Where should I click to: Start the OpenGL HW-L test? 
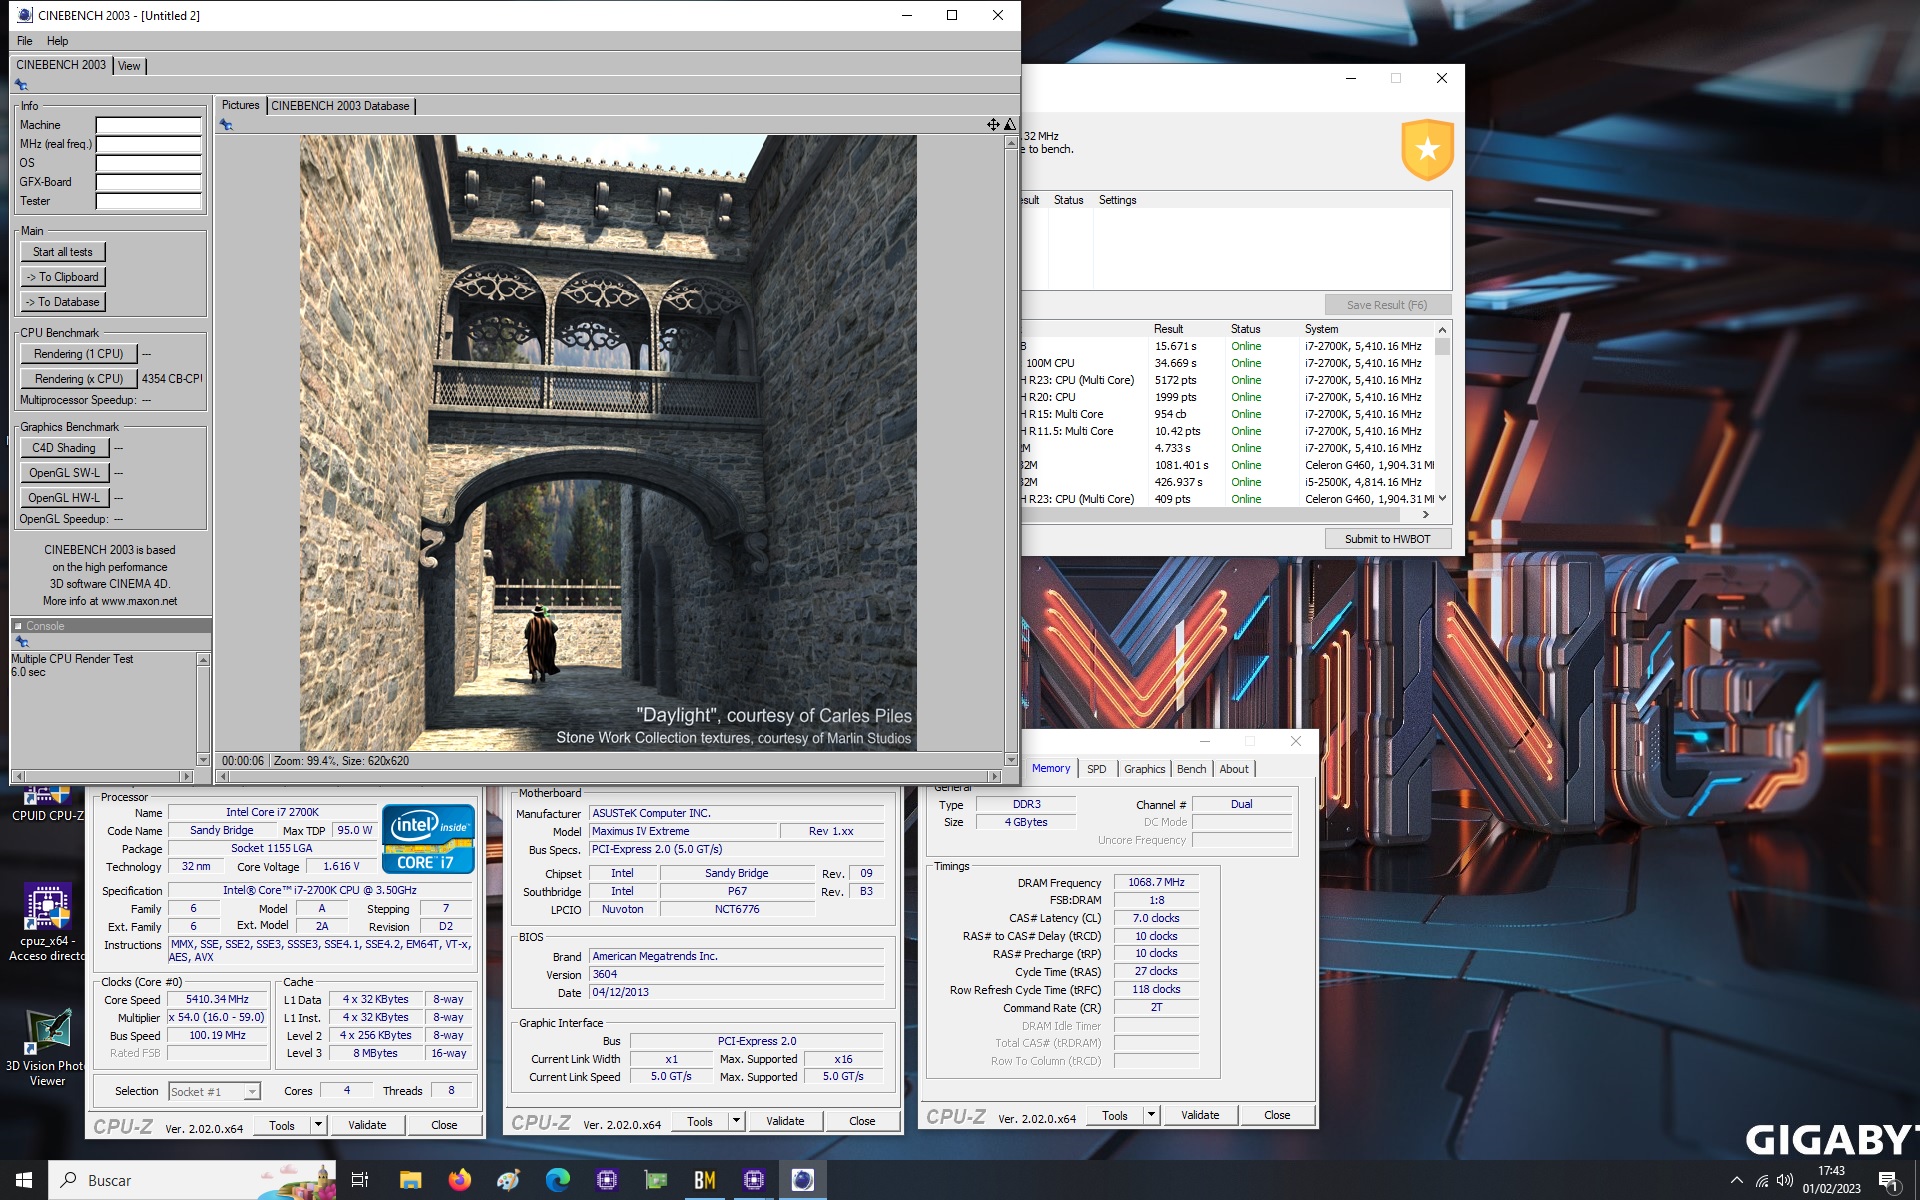(x=64, y=498)
